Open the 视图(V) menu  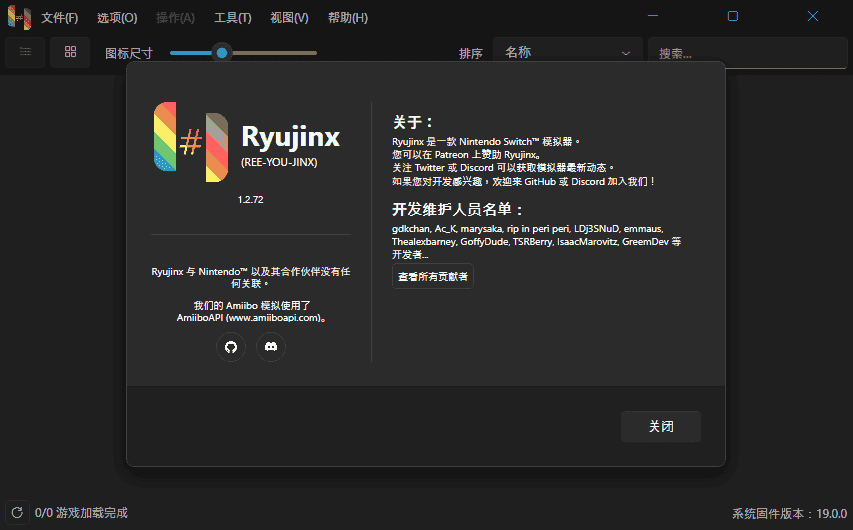tap(289, 18)
